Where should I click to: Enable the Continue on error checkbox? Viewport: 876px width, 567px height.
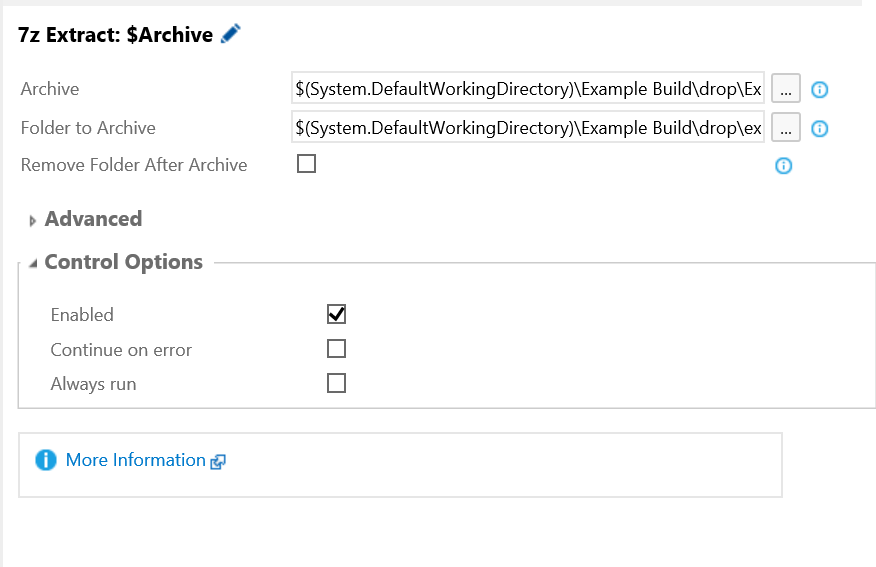tap(336, 349)
